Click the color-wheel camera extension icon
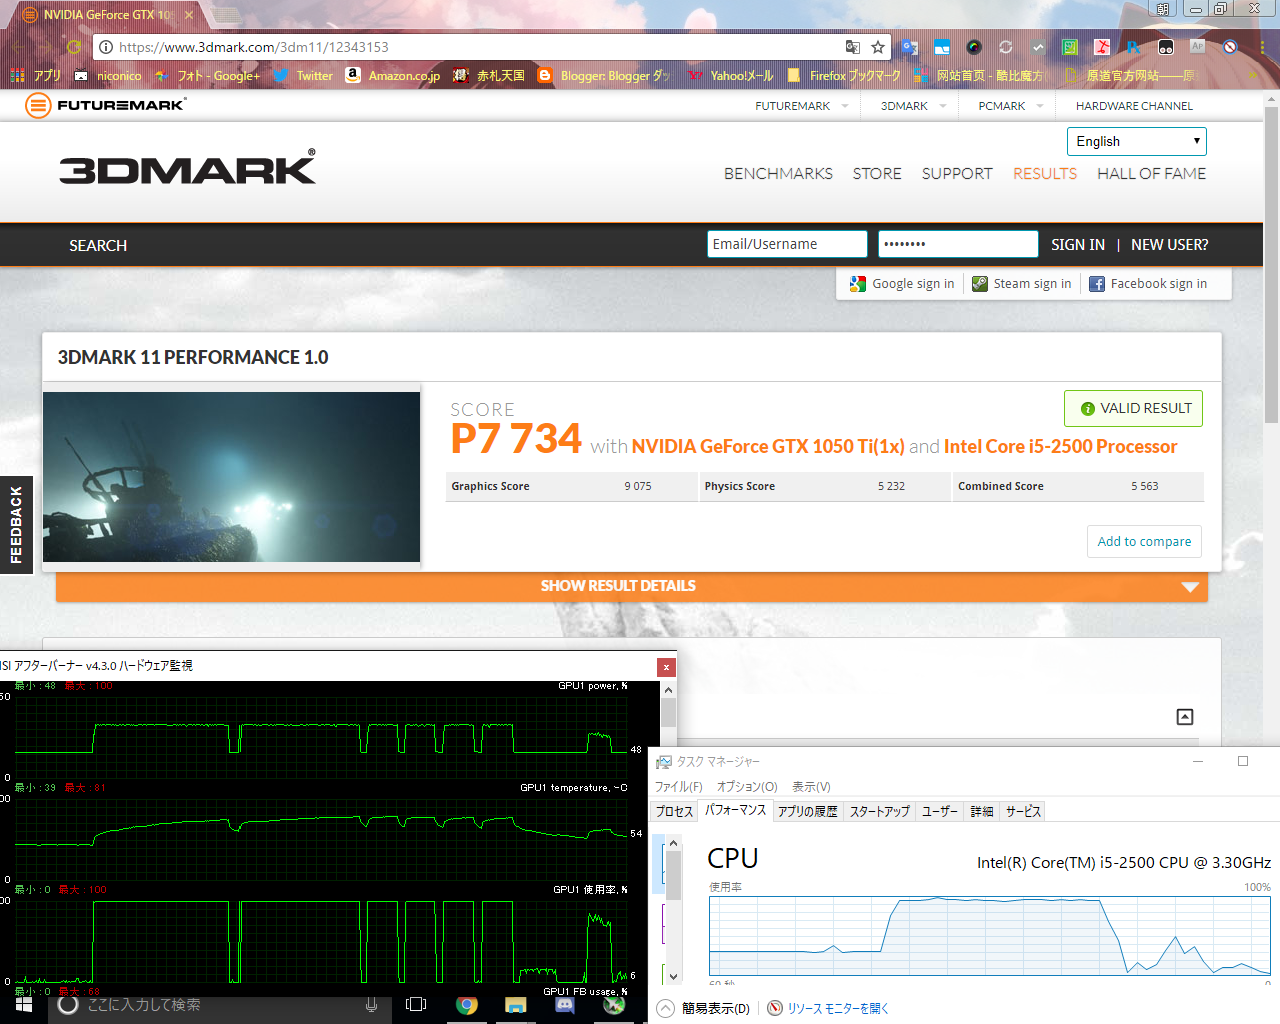 coord(974,47)
